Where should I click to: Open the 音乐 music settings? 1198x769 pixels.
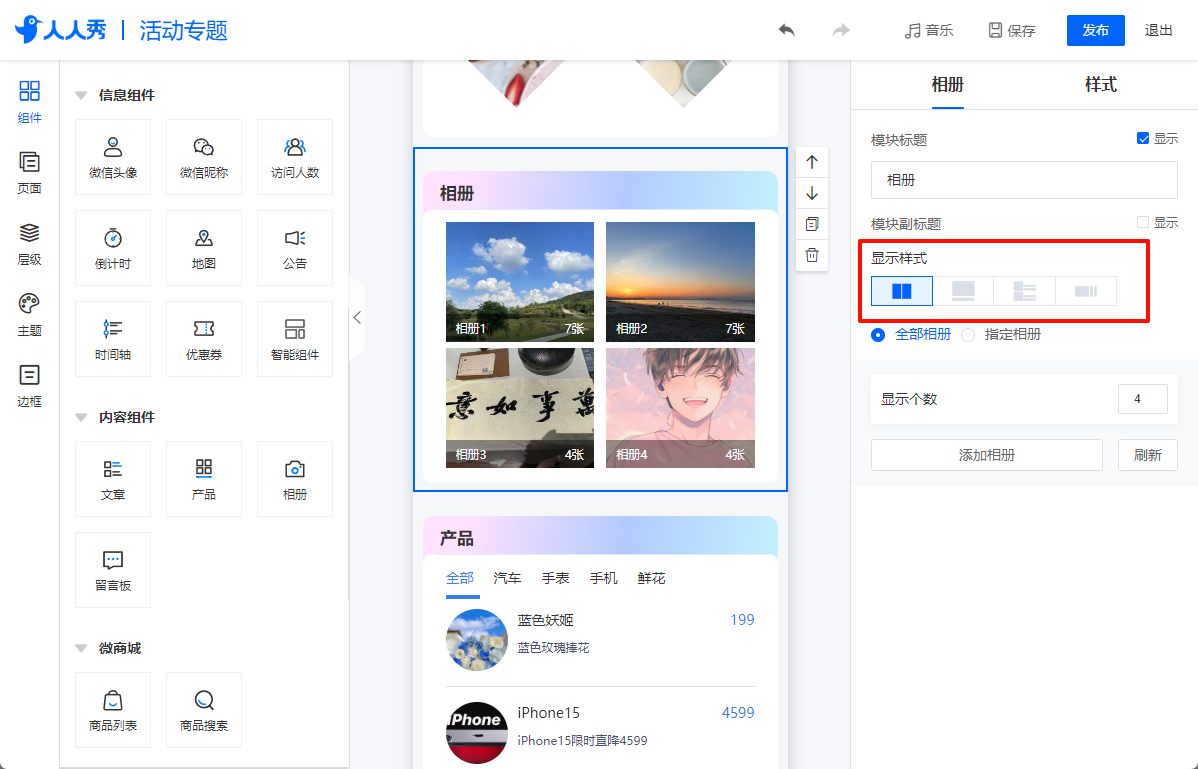[928, 31]
